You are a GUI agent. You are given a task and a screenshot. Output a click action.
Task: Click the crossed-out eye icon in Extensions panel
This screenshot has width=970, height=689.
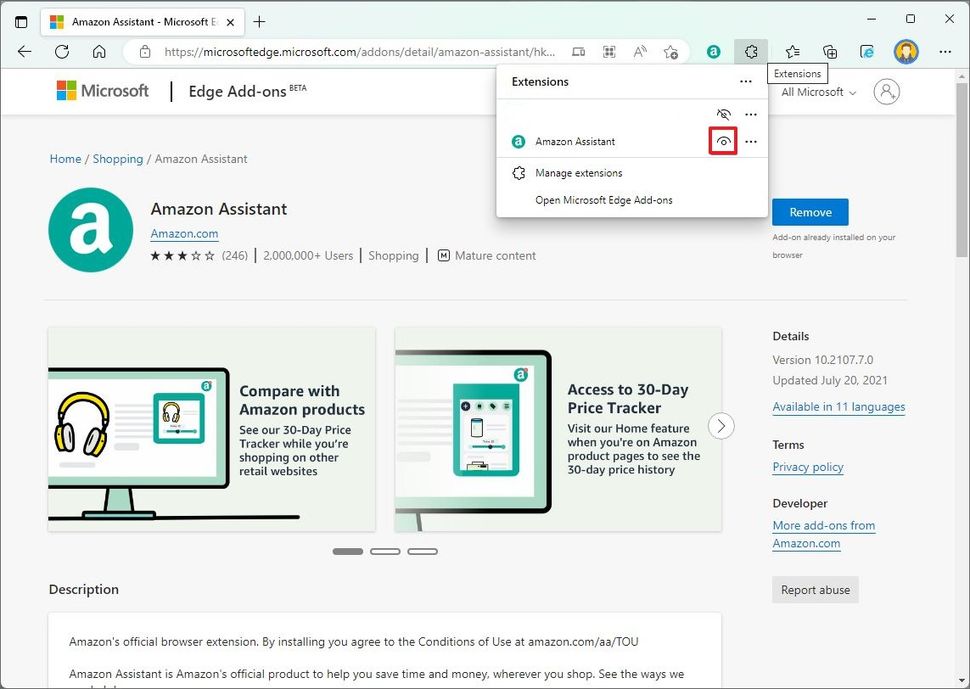pyautogui.click(x=723, y=114)
